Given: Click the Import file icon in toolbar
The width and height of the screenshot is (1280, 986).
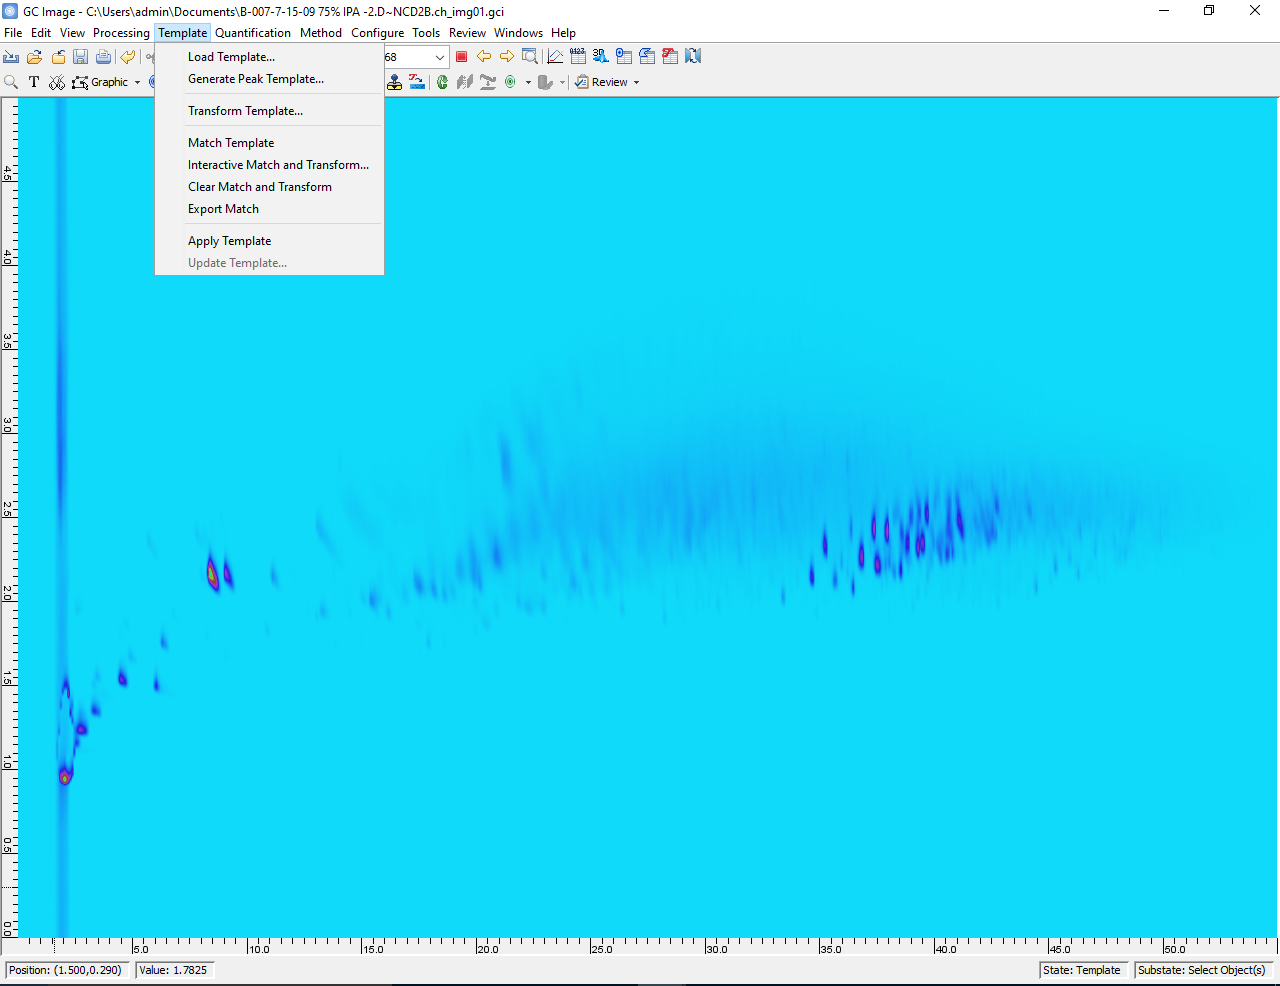Looking at the screenshot, I should point(12,57).
